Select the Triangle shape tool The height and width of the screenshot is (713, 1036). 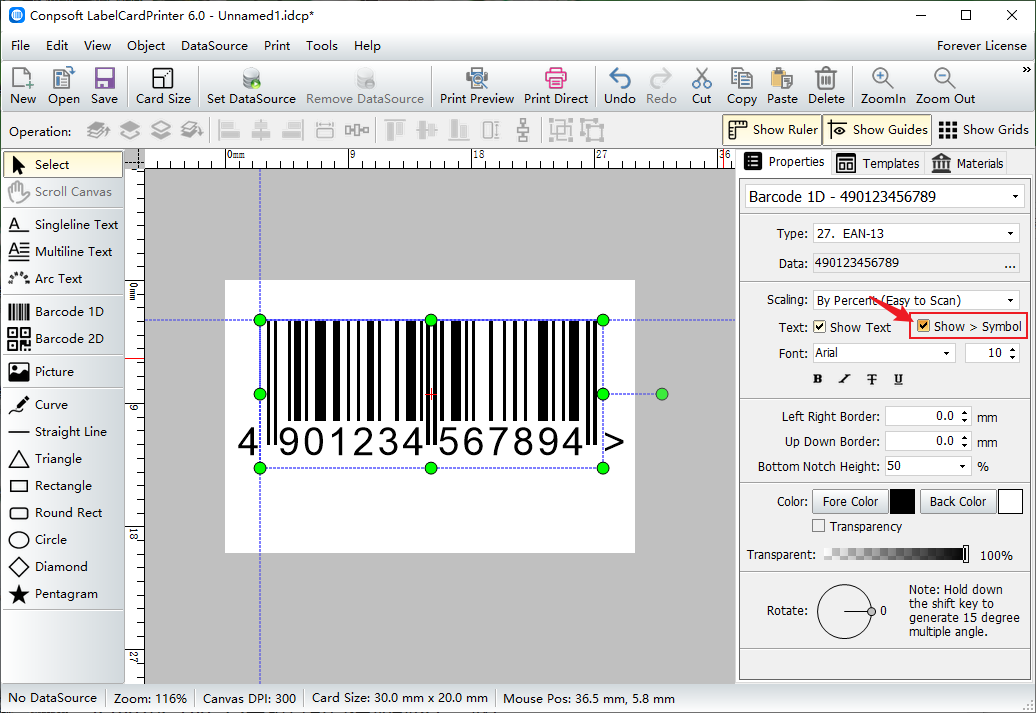click(x=63, y=459)
